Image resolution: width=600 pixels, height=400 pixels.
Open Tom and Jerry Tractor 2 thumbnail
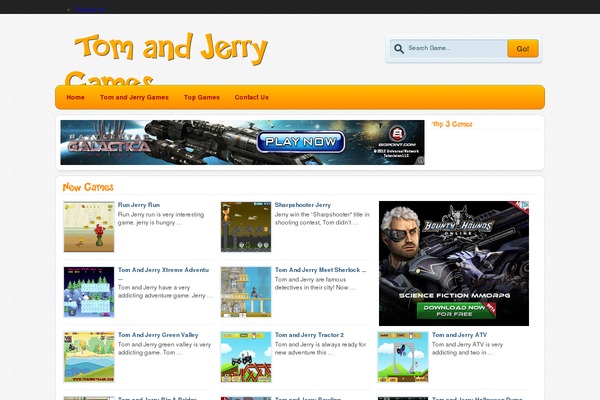246,357
